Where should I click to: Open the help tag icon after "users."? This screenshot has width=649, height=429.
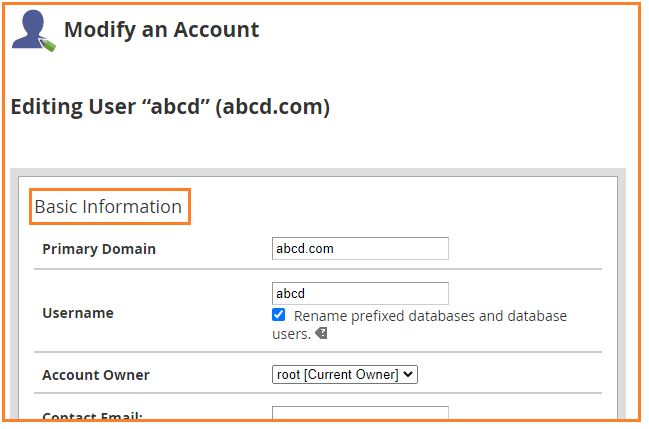pos(322,333)
